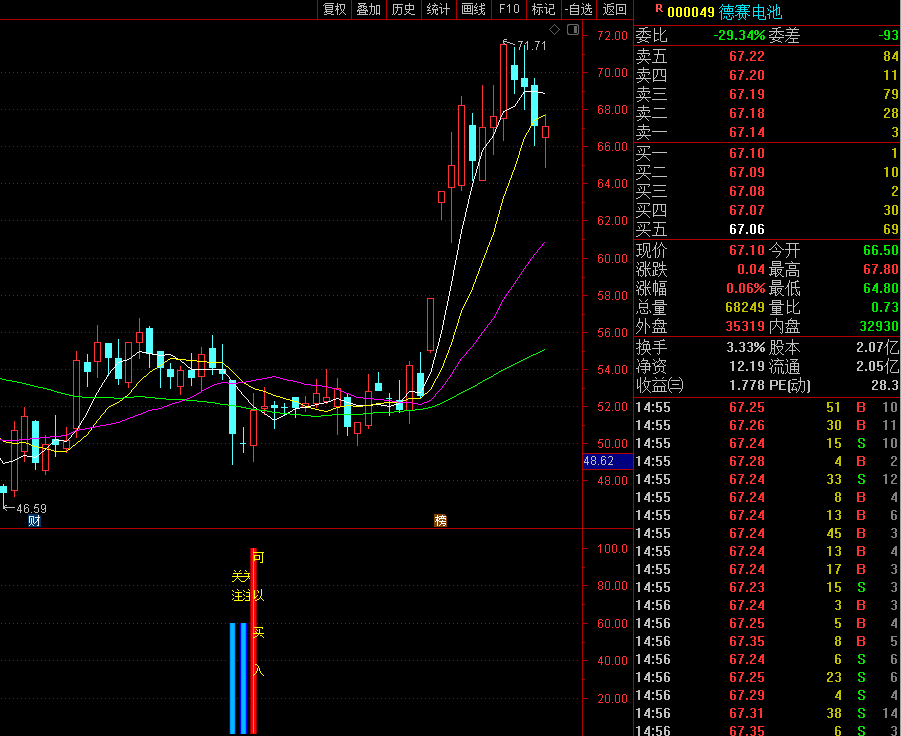Image resolution: width=901 pixels, height=736 pixels.
Task: Click the 换手 3.33% value
Action: (x=745, y=347)
